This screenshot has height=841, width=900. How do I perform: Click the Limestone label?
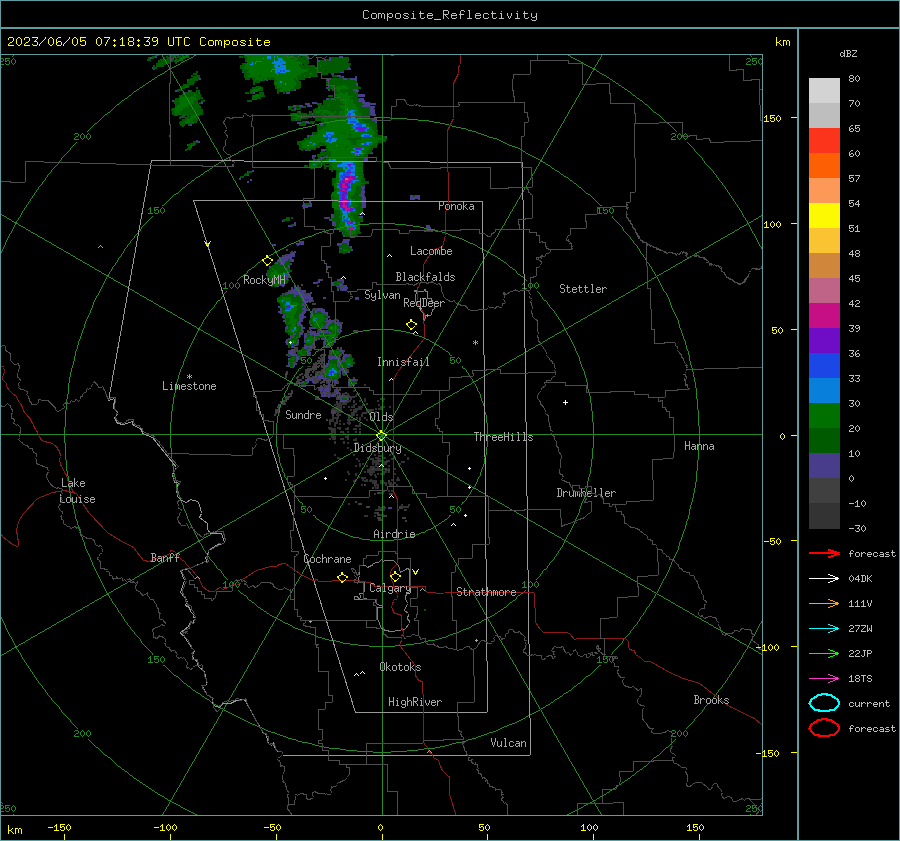pyautogui.click(x=189, y=386)
